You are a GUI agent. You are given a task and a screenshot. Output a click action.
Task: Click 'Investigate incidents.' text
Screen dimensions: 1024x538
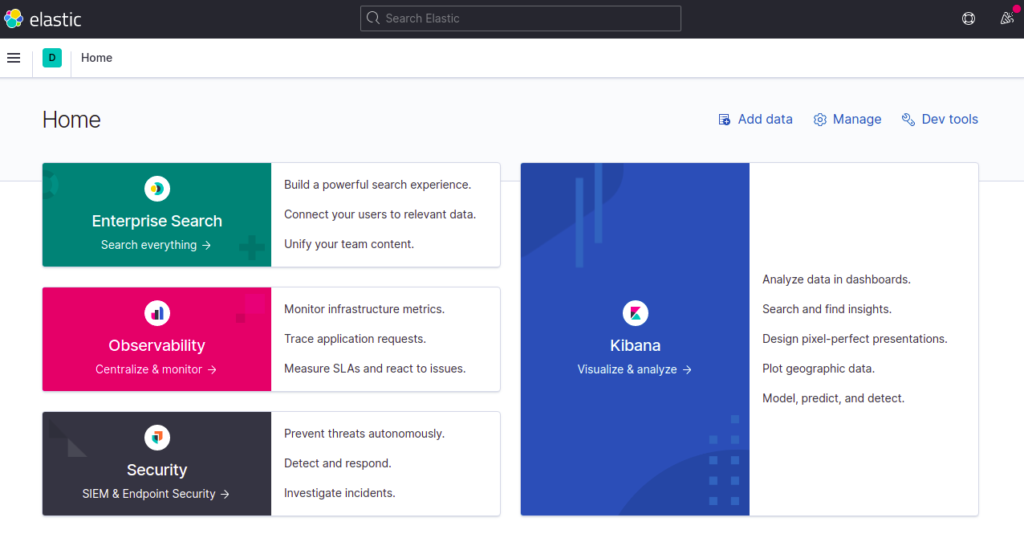(340, 493)
